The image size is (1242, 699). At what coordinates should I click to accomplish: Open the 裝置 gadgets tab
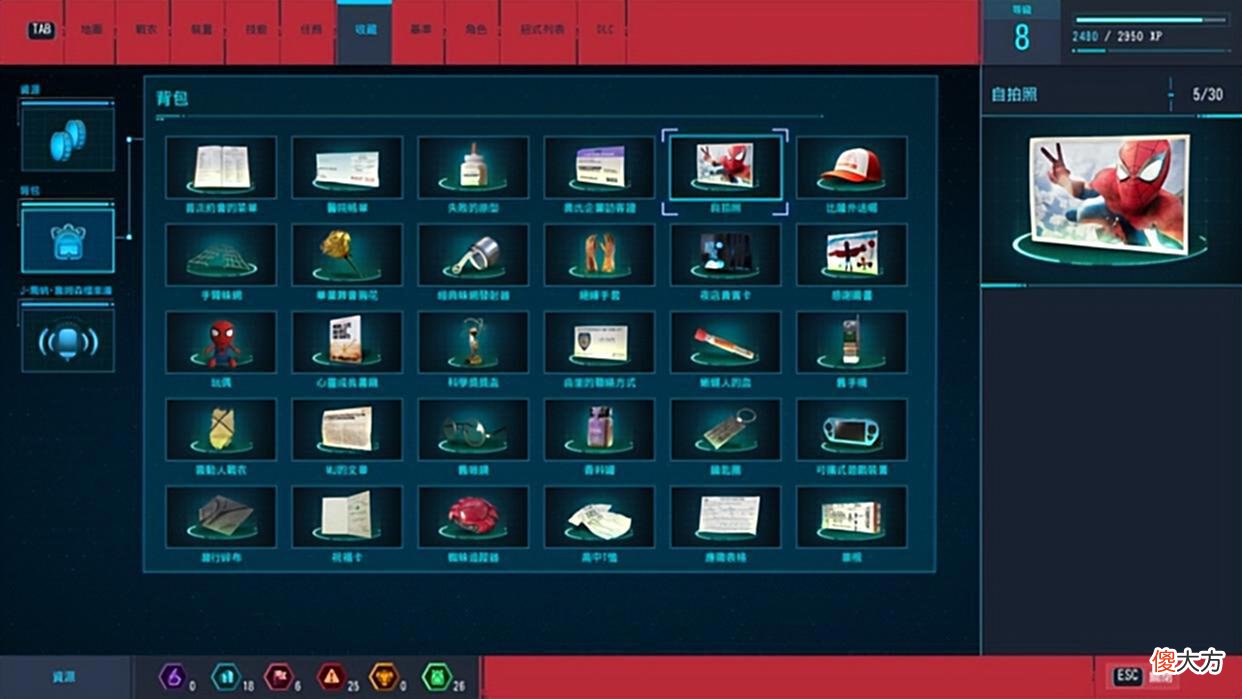click(x=200, y=30)
